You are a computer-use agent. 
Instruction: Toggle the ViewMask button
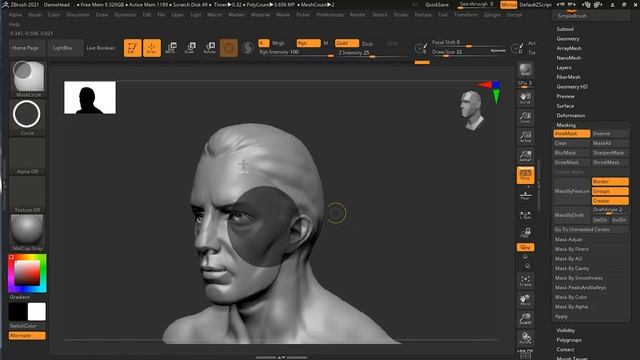tap(571, 133)
